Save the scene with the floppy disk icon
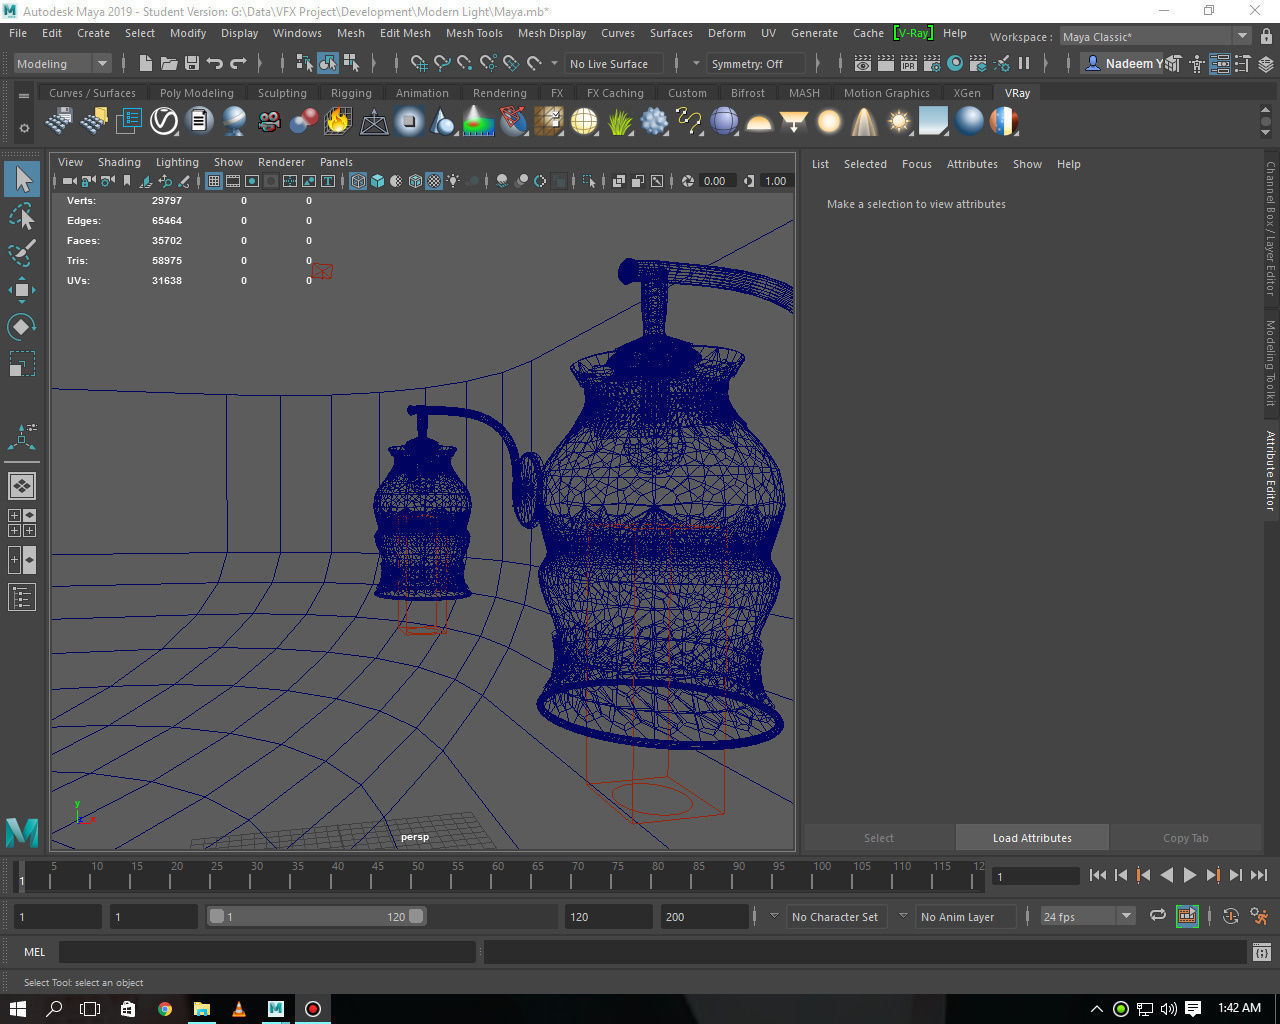 (x=190, y=63)
